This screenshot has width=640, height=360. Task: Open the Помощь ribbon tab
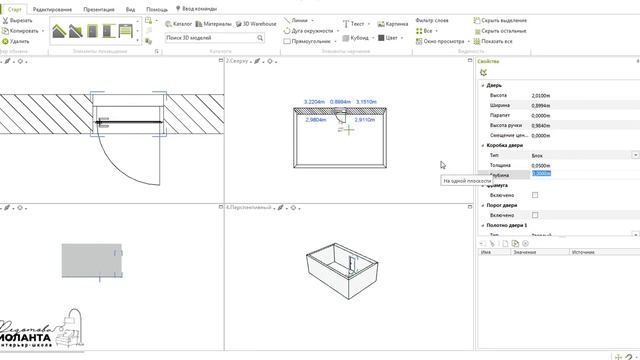[x=157, y=9]
